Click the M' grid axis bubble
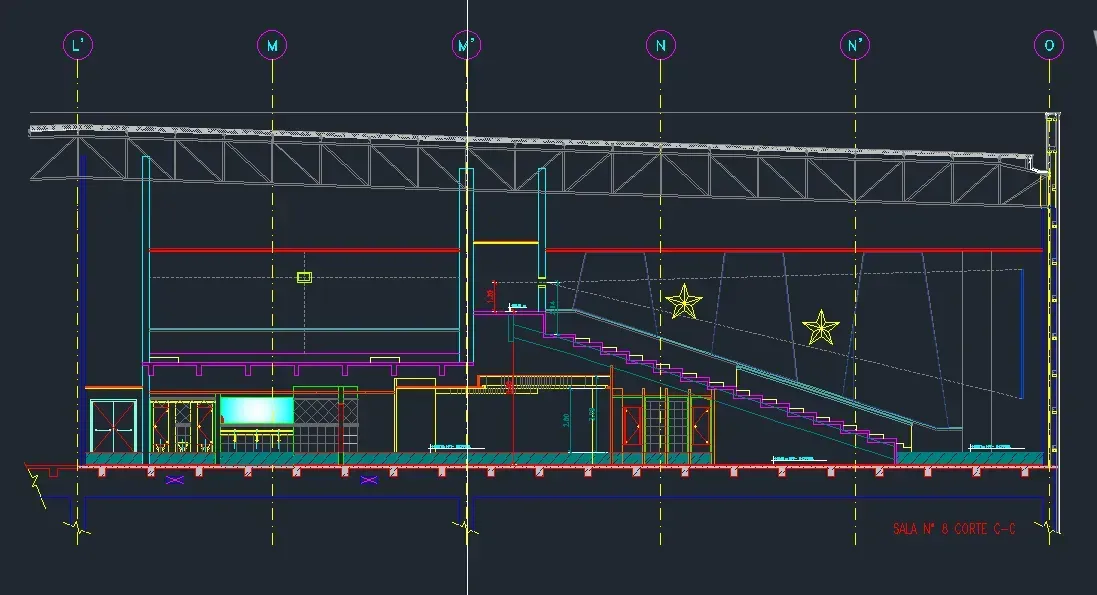This screenshot has width=1097, height=595. (467, 46)
